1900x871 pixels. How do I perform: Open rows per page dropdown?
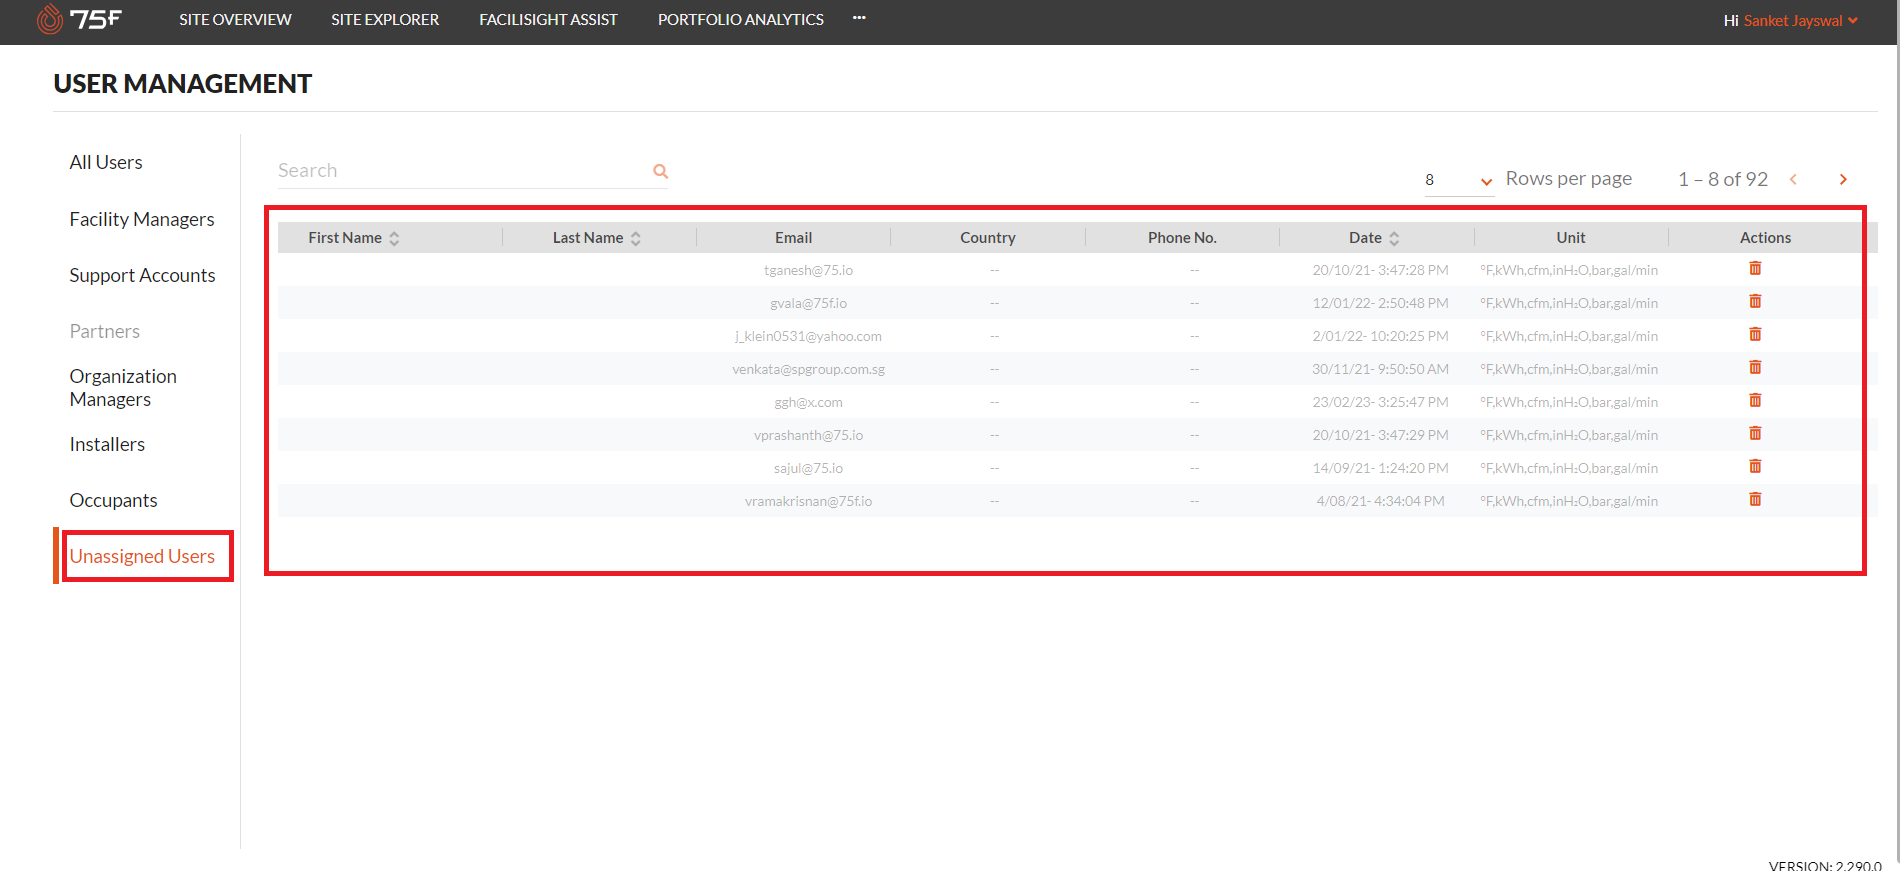(1459, 180)
